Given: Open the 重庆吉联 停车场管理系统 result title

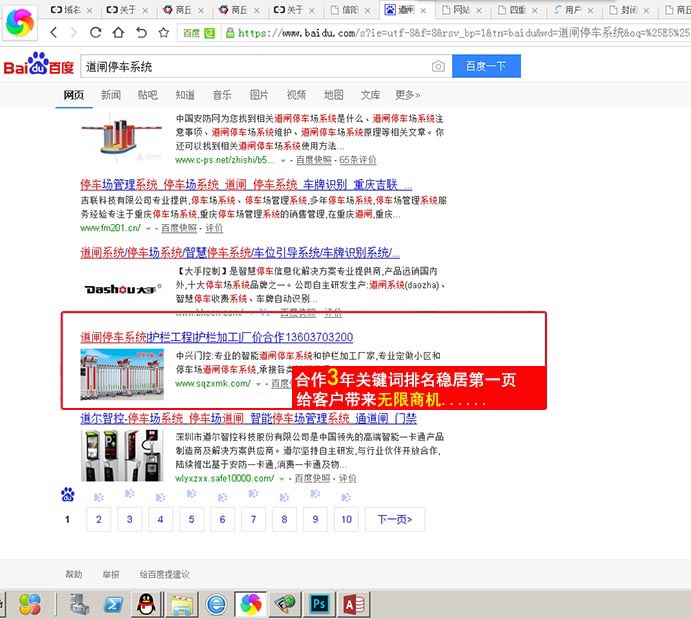Looking at the screenshot, I should pos(246,185).
